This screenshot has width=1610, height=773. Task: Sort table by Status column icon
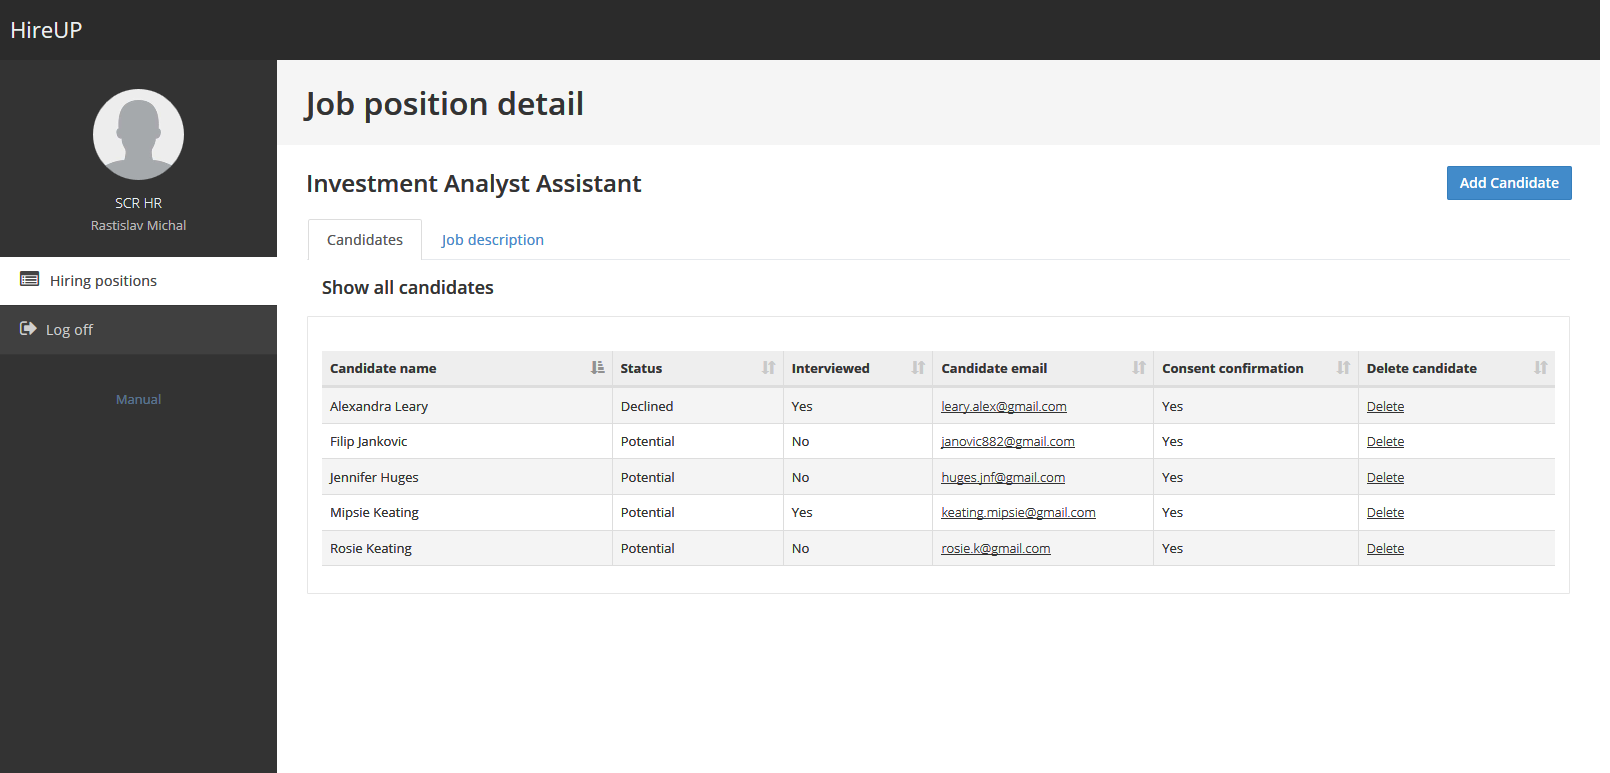(768, 368)
